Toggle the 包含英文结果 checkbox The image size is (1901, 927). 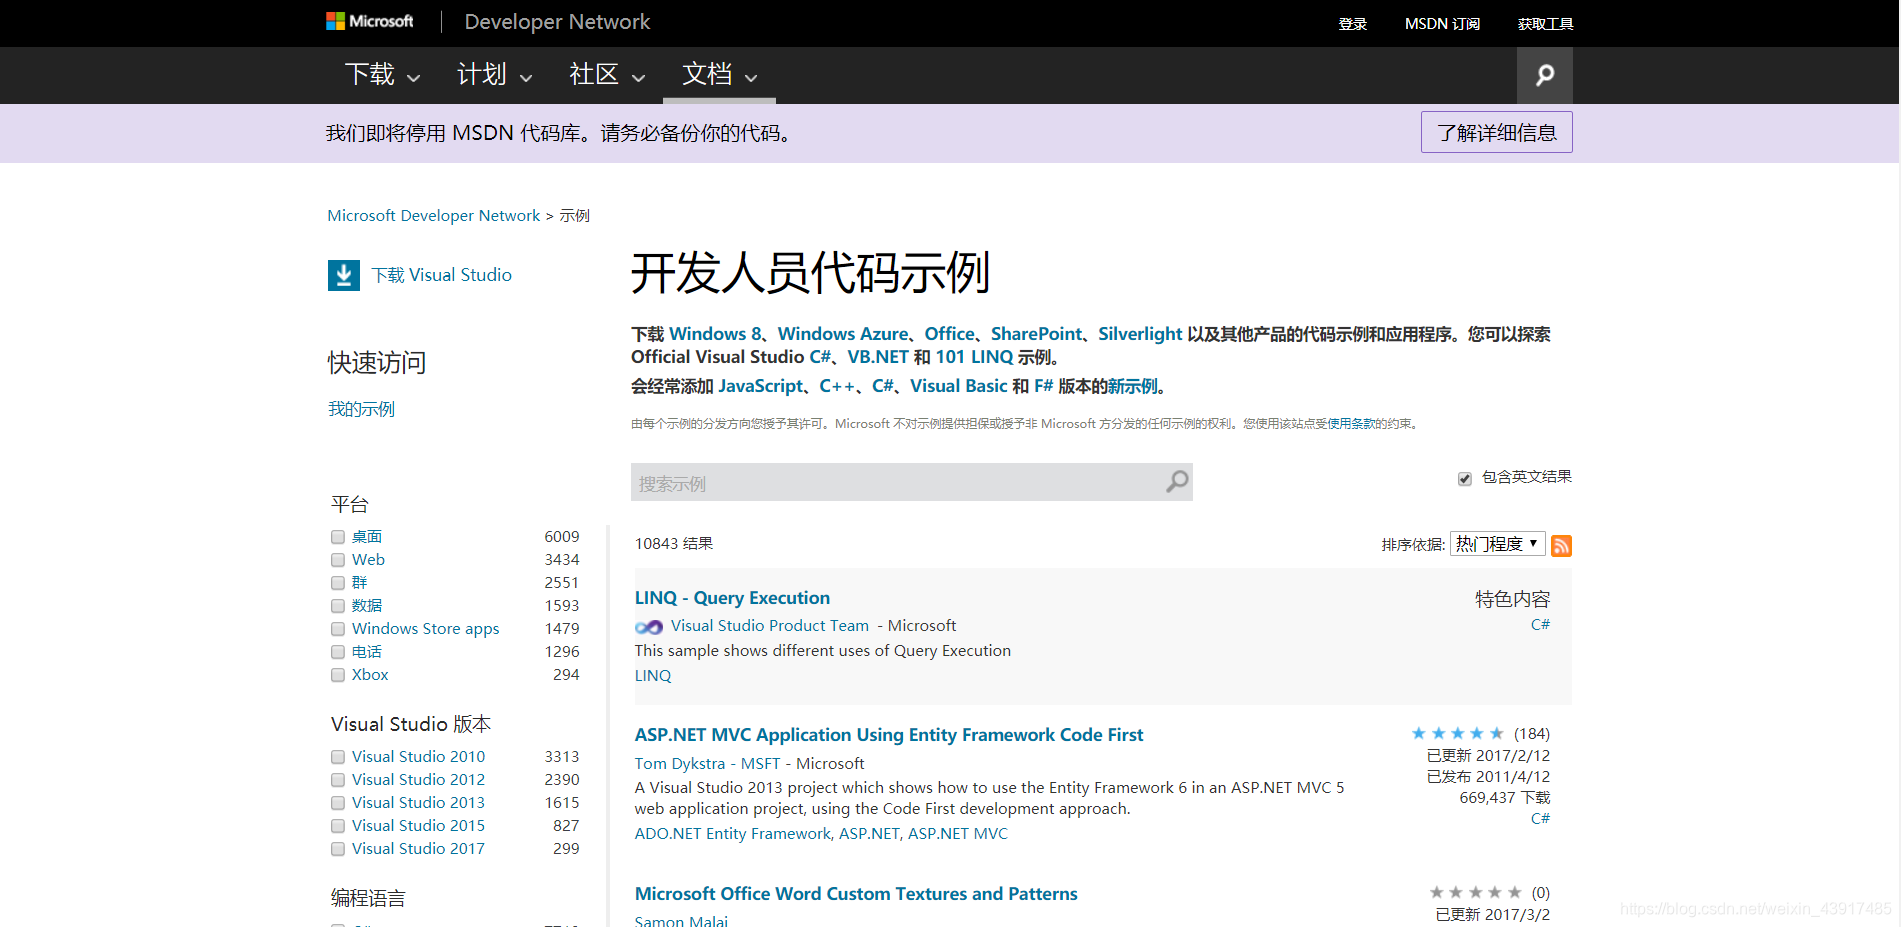1465,479
